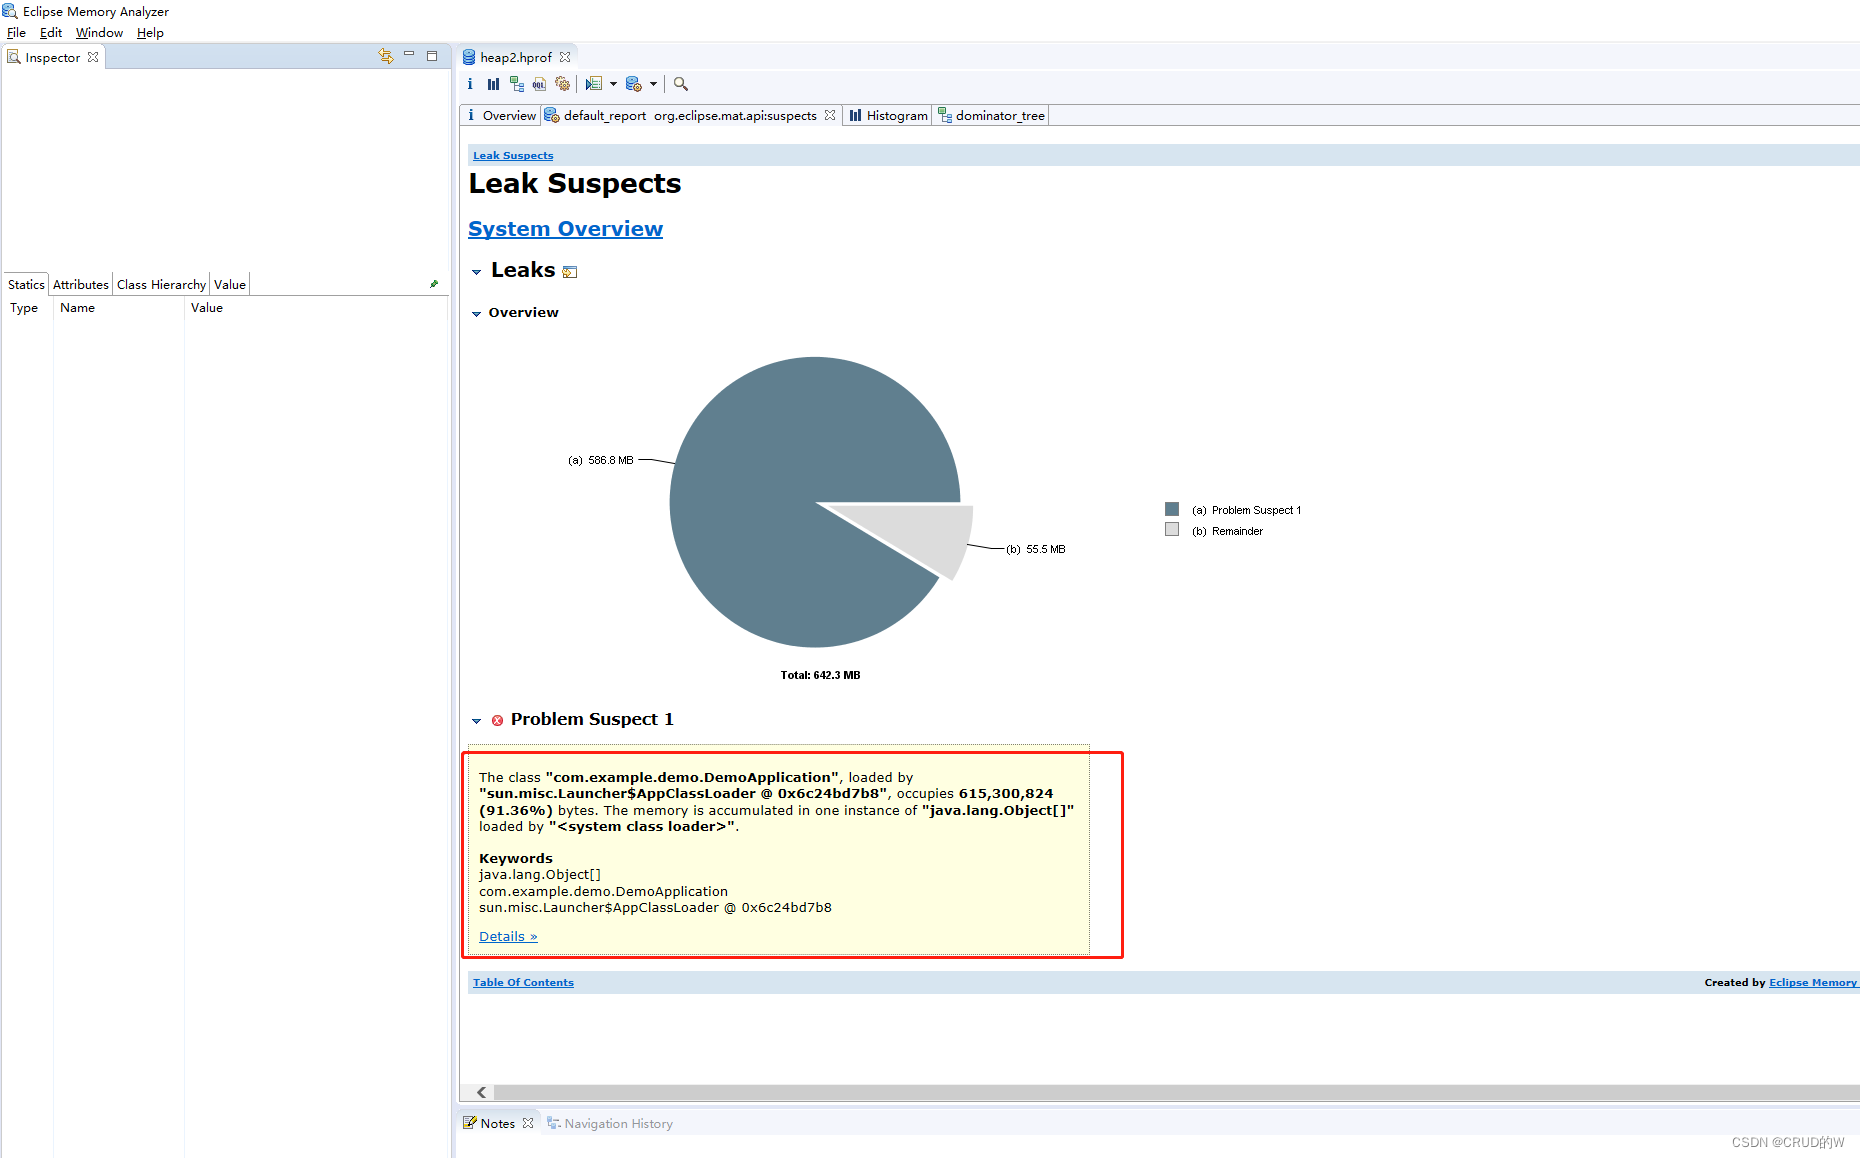Open thread overview gear icon
The image size is (1860, 1158).
click(x=563, y=84)
